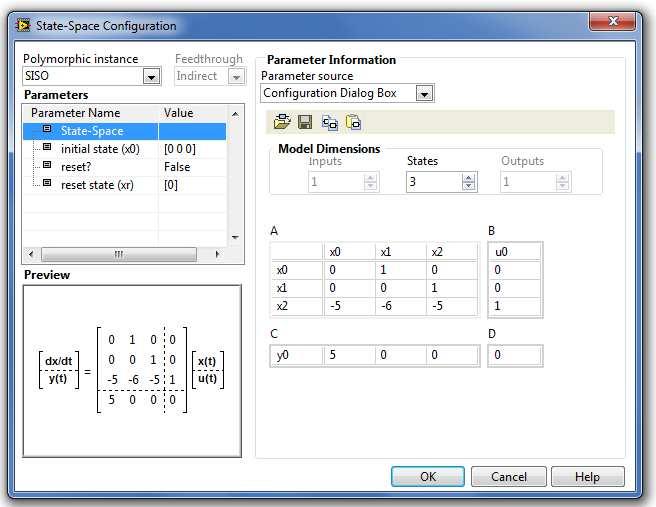Click the [0 0 0] initial state value

[180, 149]
